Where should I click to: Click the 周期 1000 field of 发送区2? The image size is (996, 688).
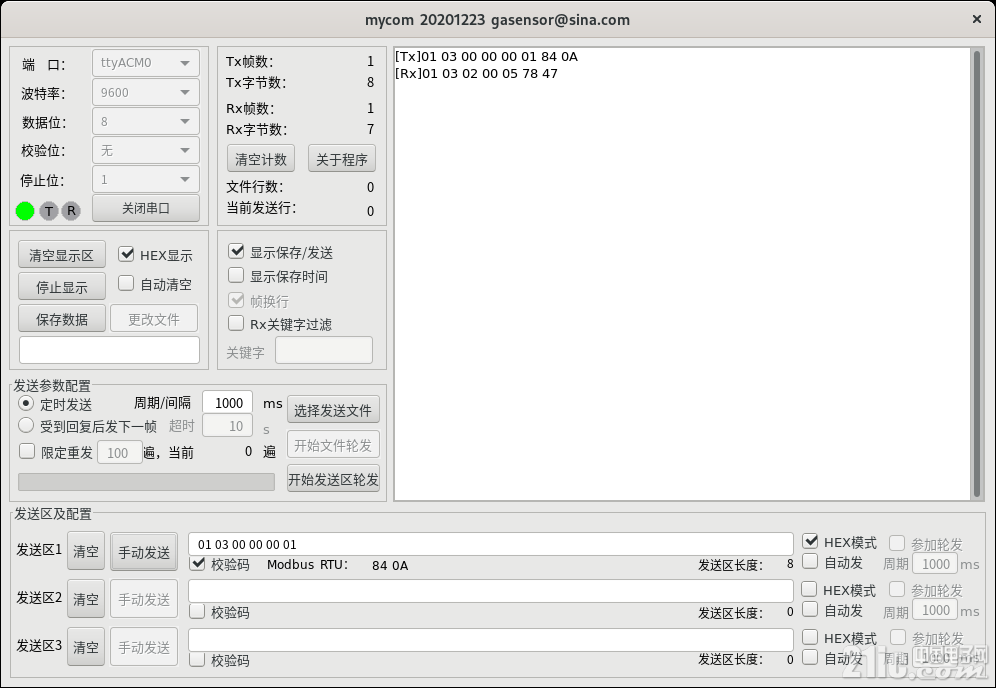point(935,610)
